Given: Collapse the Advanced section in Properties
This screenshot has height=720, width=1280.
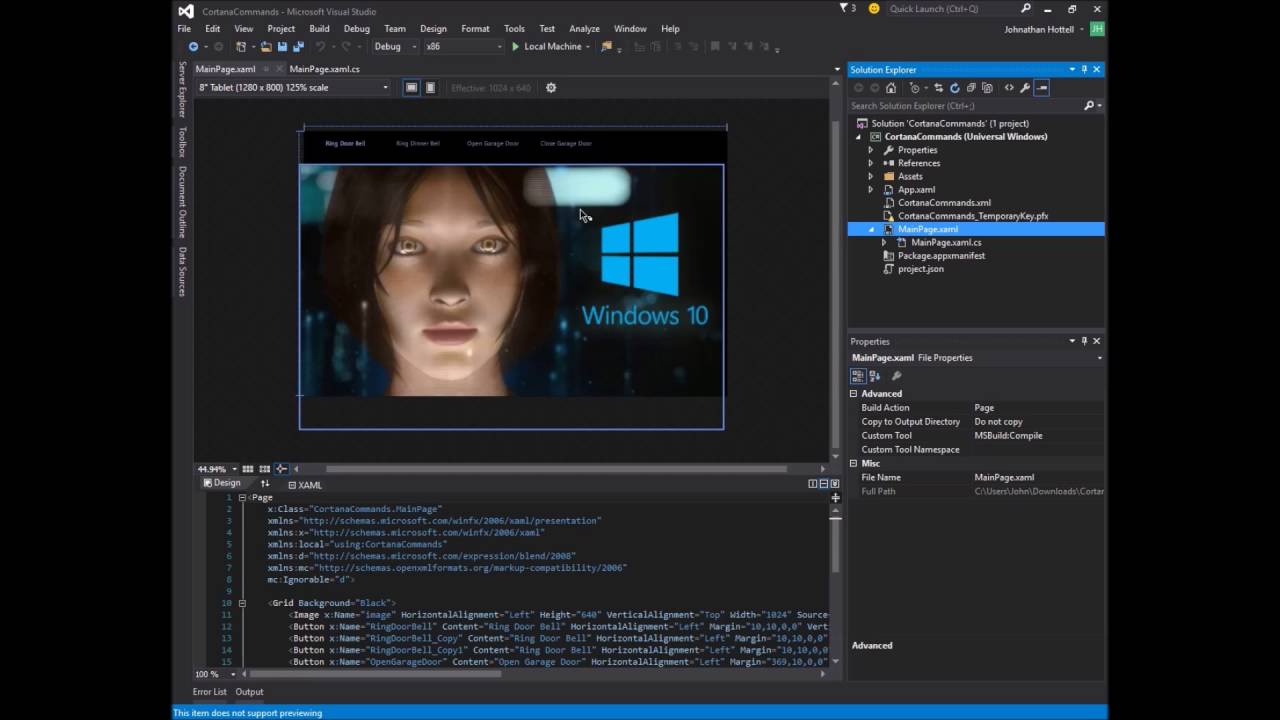Looking at the screenshot, I should pos(854,394).
